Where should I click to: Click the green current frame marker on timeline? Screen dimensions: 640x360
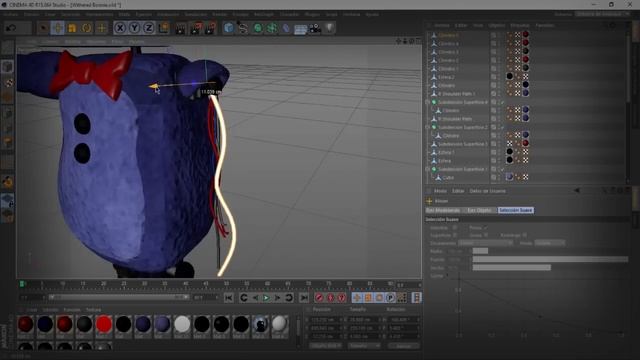(x=22, y=283)
